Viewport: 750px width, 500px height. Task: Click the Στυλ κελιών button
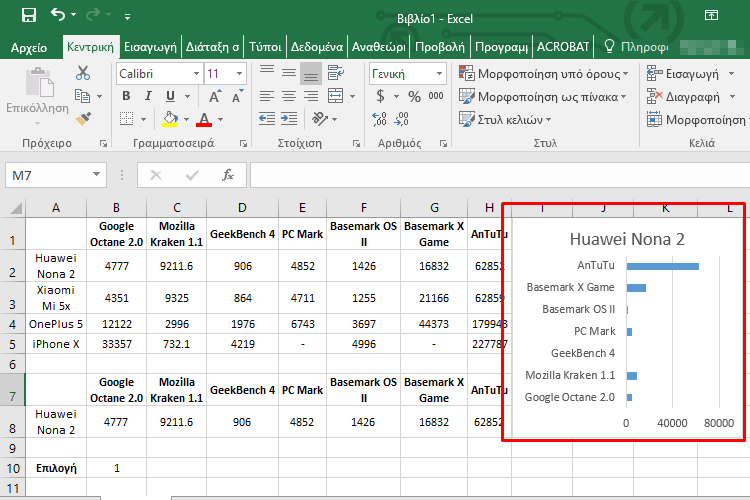coord(509,118)
